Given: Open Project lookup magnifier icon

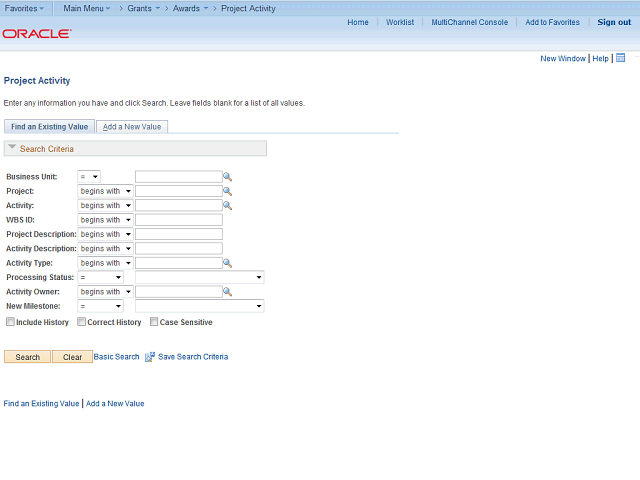Looking at the screenshot, I should click(x=227, y=191).
